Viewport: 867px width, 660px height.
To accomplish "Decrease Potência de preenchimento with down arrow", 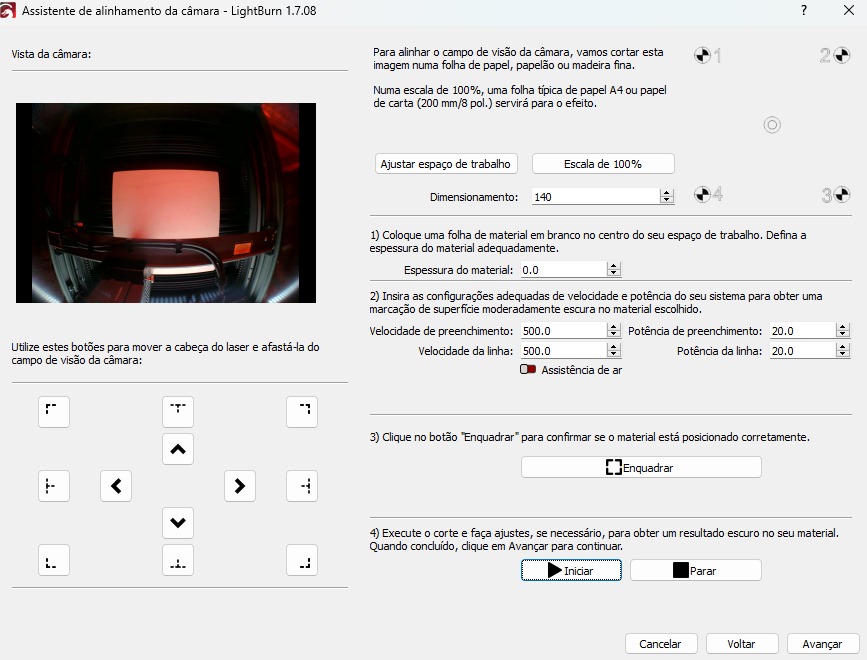I will (x=843, y=334).
